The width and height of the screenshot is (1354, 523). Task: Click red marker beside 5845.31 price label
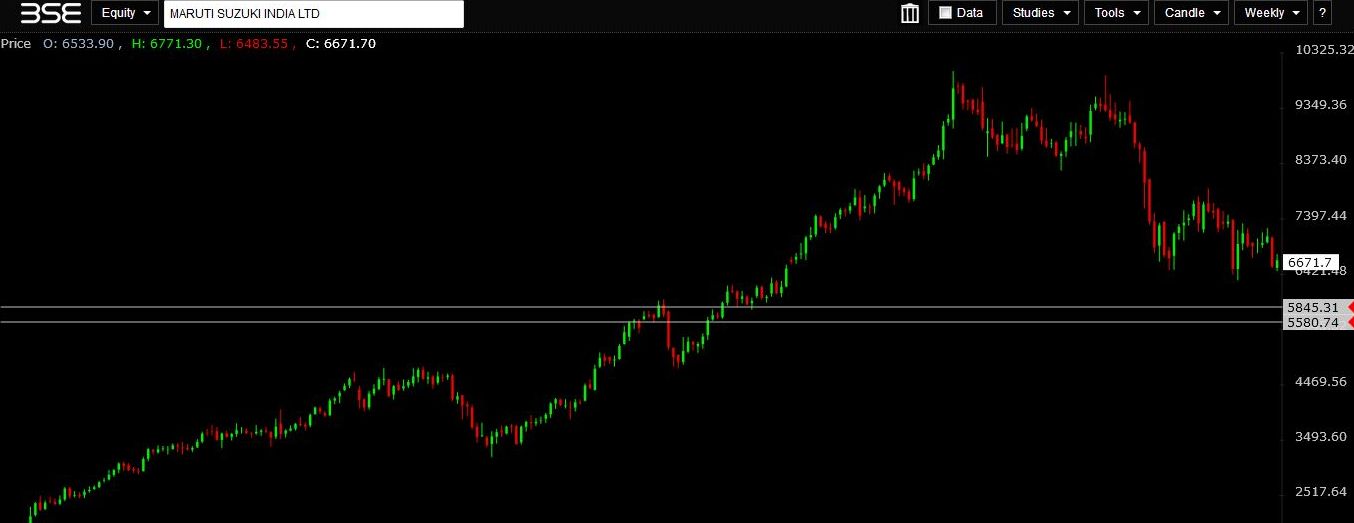tap(1349, 307)
